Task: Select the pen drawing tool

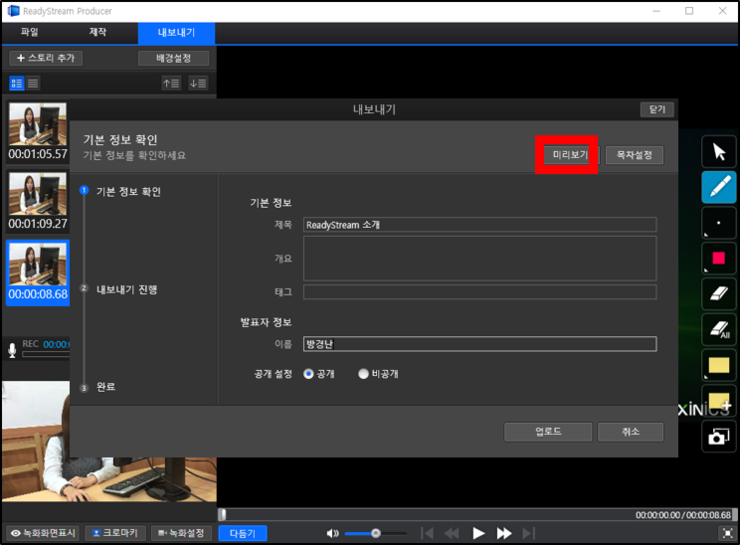Action: tap(719, 187)
